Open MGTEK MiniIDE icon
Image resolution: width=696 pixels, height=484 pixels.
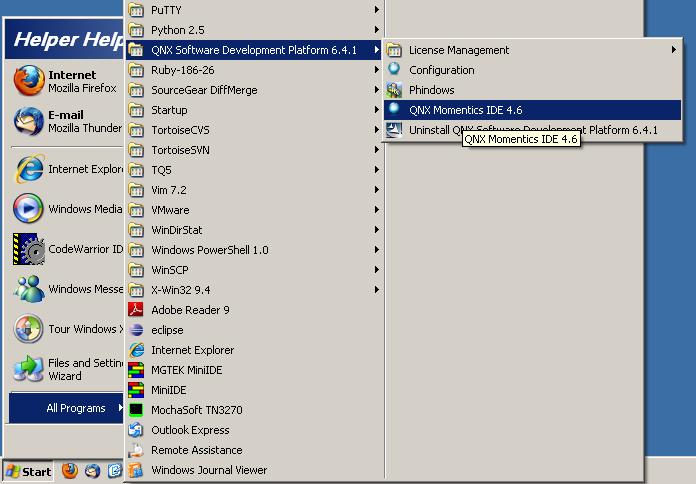coord(136,370)
